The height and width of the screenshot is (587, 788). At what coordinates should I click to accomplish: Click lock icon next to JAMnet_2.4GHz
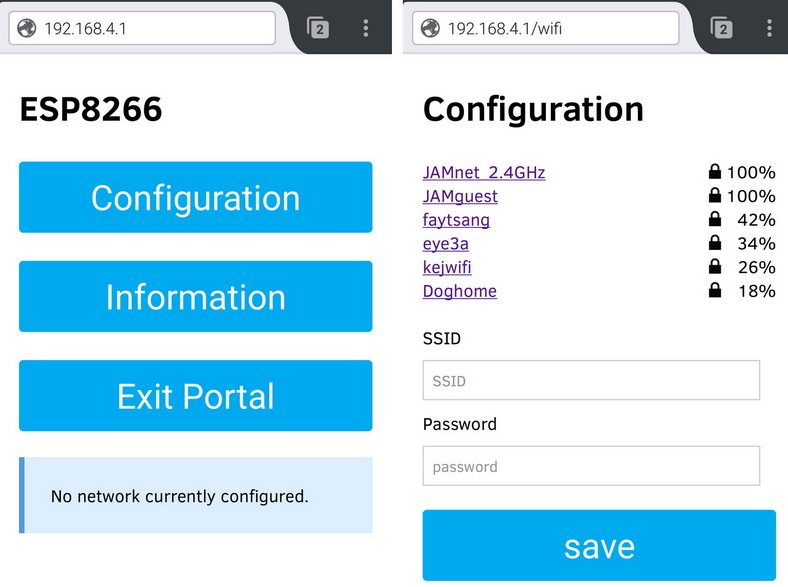click(x=715, y=172)
